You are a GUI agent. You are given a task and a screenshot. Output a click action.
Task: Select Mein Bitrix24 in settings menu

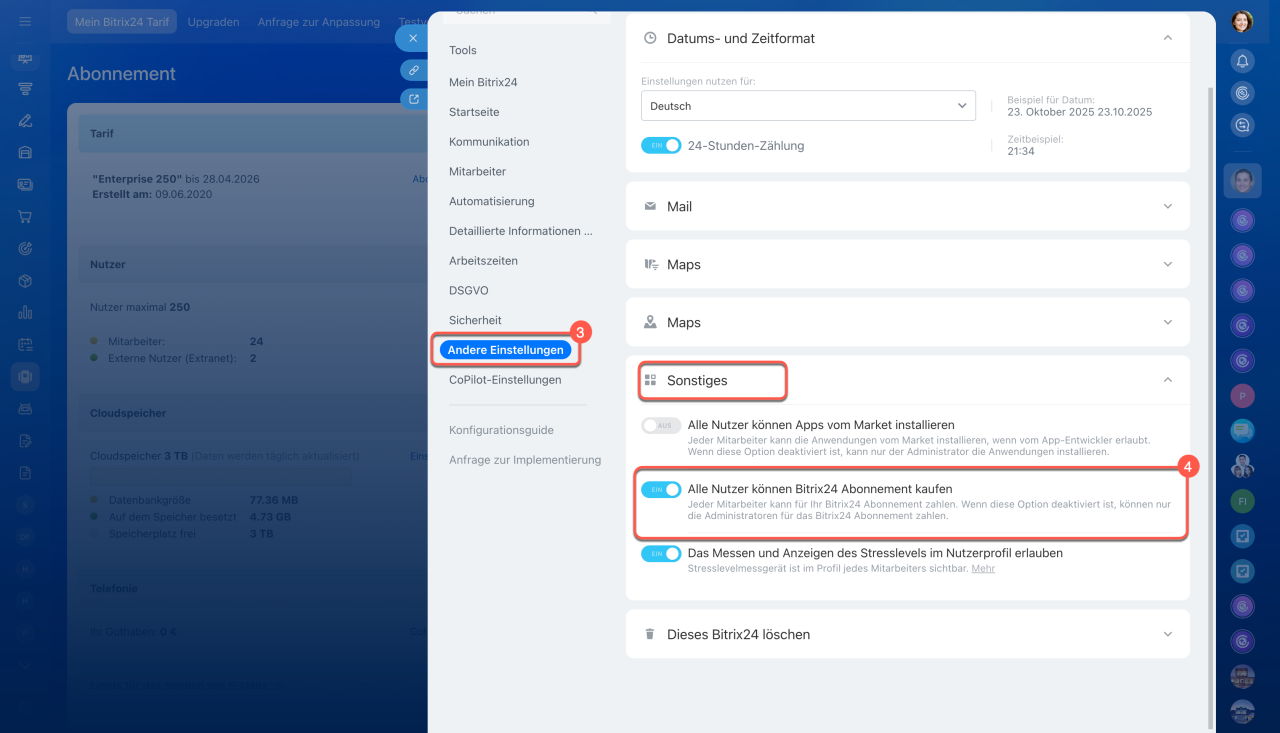pos(483,82)
